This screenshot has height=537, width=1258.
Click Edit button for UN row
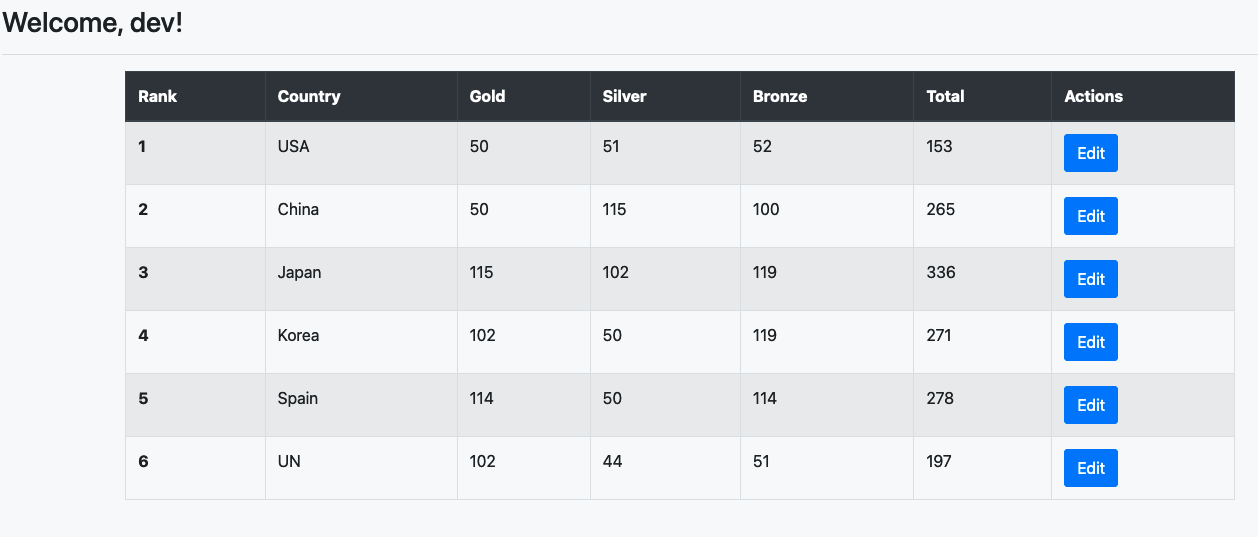pyautogui.click(x=1090, y=468)
